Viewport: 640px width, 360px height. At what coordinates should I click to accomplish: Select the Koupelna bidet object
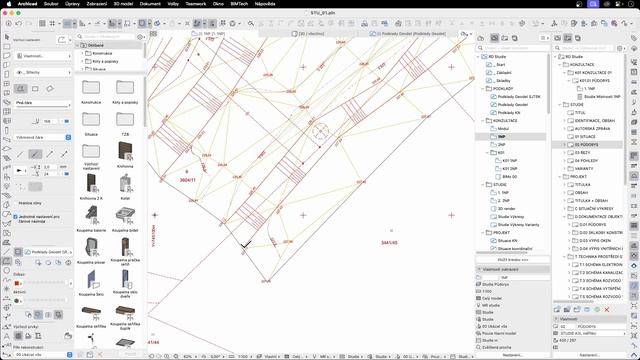(x=125, y=216)
